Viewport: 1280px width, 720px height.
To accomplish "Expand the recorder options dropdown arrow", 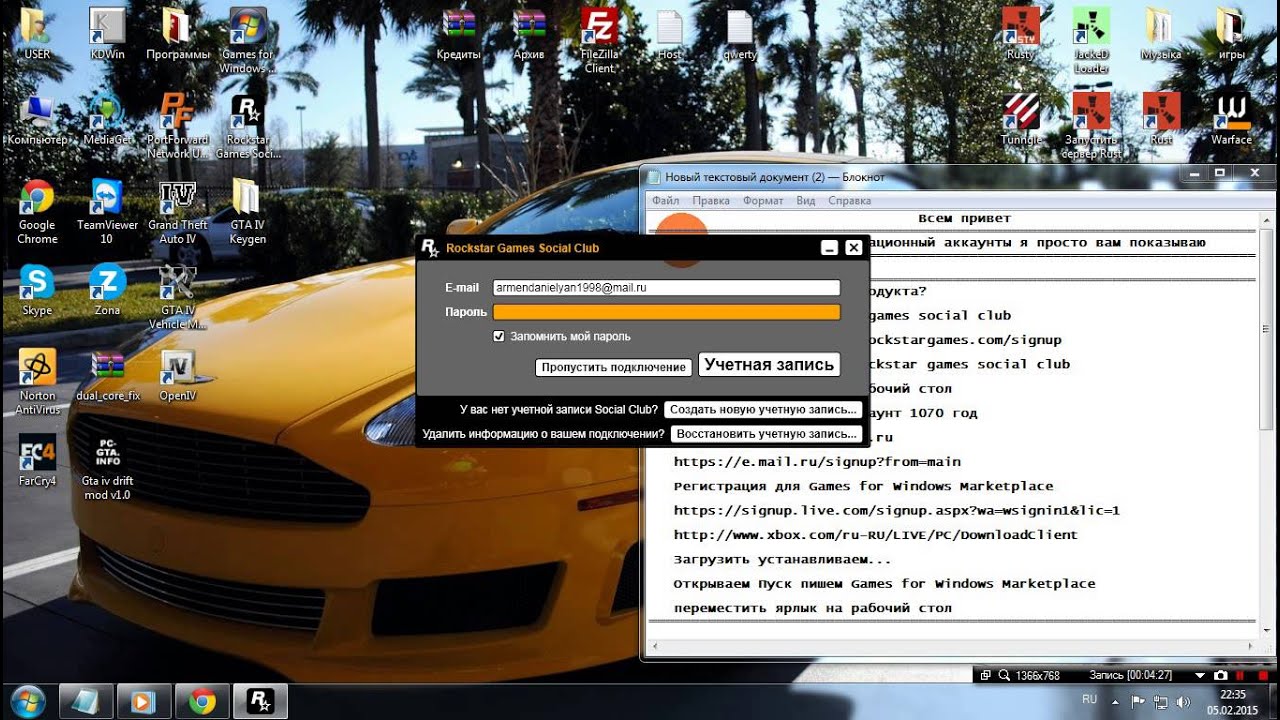I will tap(1200, 675).
